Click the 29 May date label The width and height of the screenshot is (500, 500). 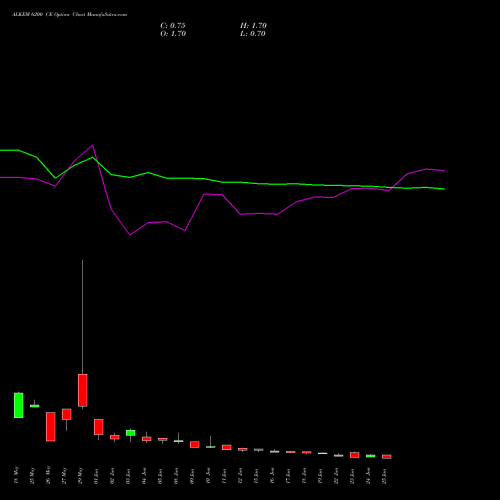[80, 476]
